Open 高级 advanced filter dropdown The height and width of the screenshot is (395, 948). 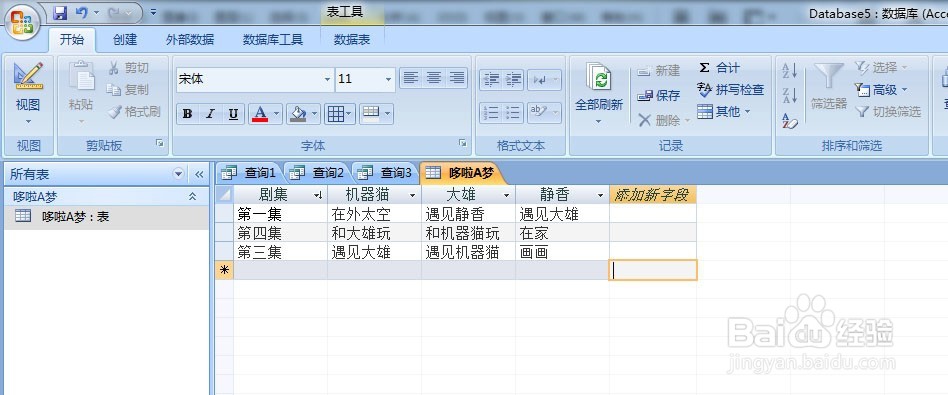tap(881, 90)
